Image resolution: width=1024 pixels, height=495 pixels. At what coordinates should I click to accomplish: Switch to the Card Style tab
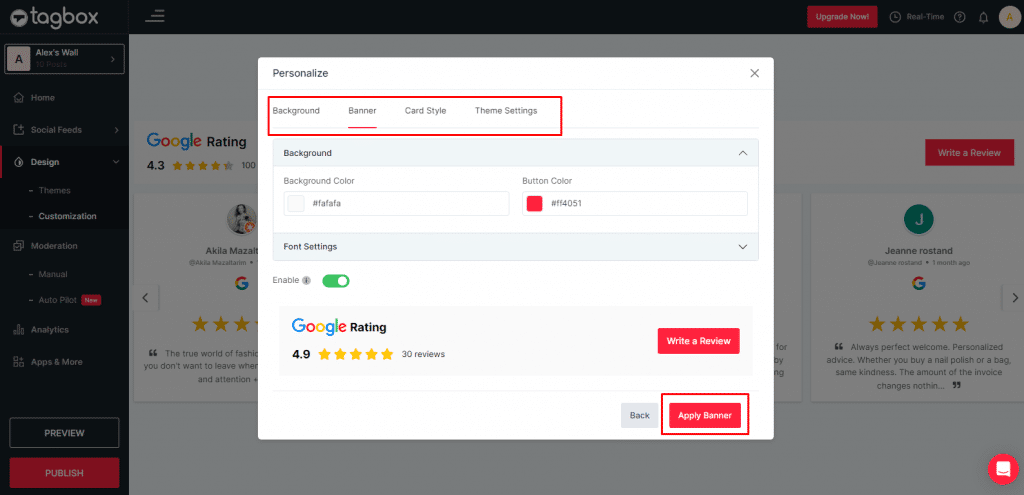[425, 111]
